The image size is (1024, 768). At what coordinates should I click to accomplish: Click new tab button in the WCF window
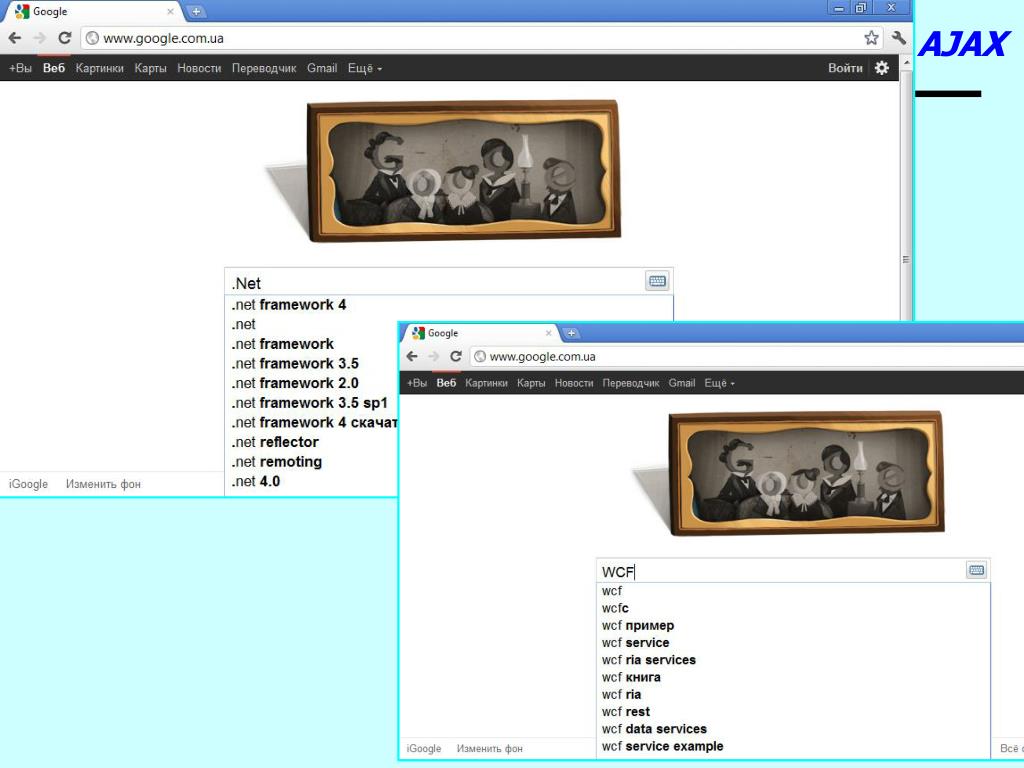click(571, 333)
